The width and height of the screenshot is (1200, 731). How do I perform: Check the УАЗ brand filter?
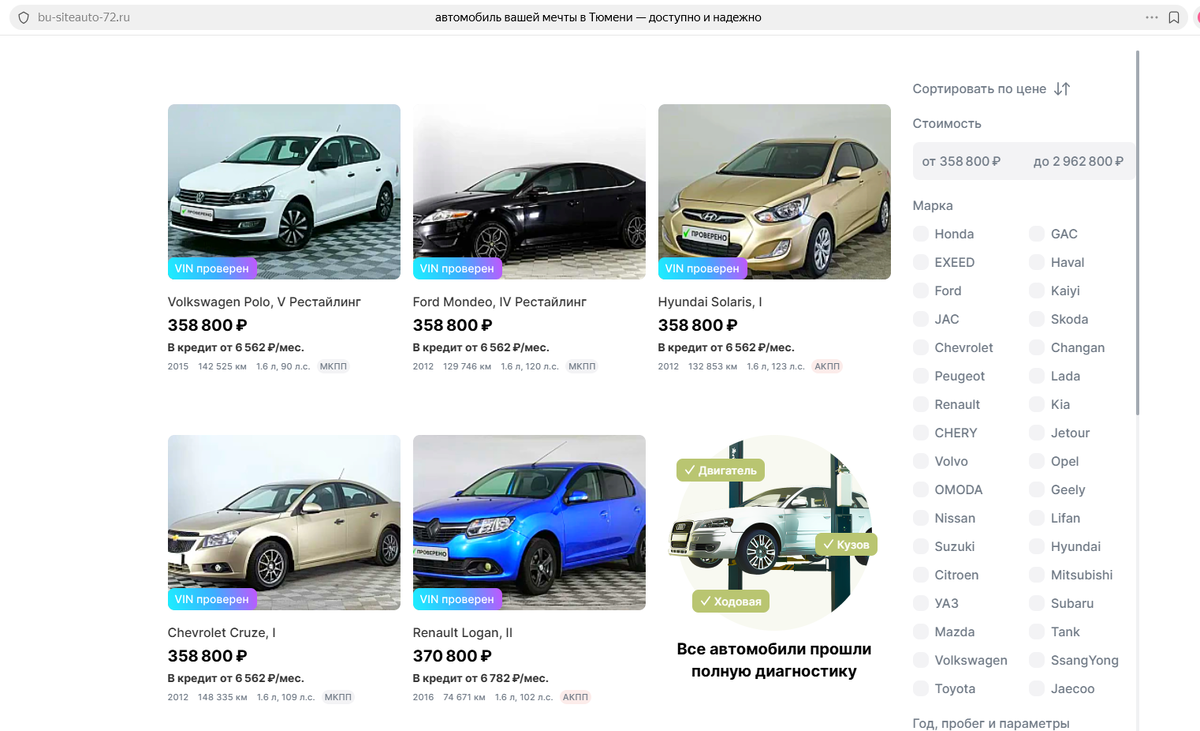(x=920, y=604)
